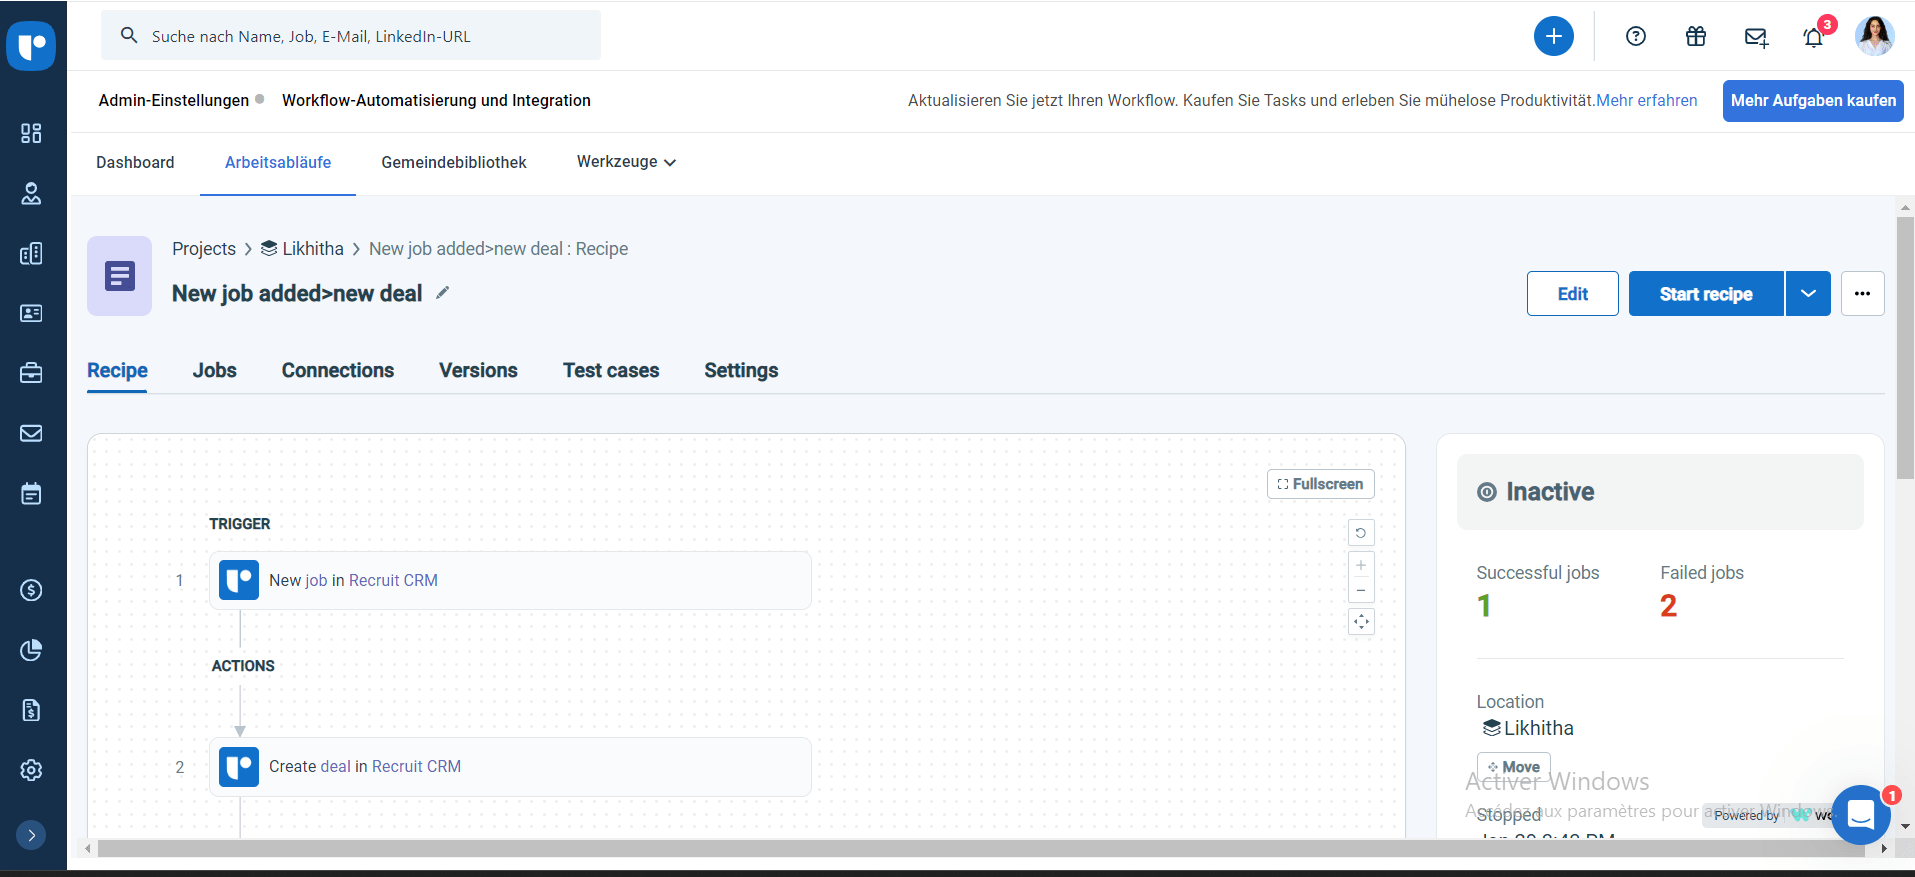Open the gift rewards icon
The width and height of the screenshot is (1915, 877).
[x=1696, y=36]
